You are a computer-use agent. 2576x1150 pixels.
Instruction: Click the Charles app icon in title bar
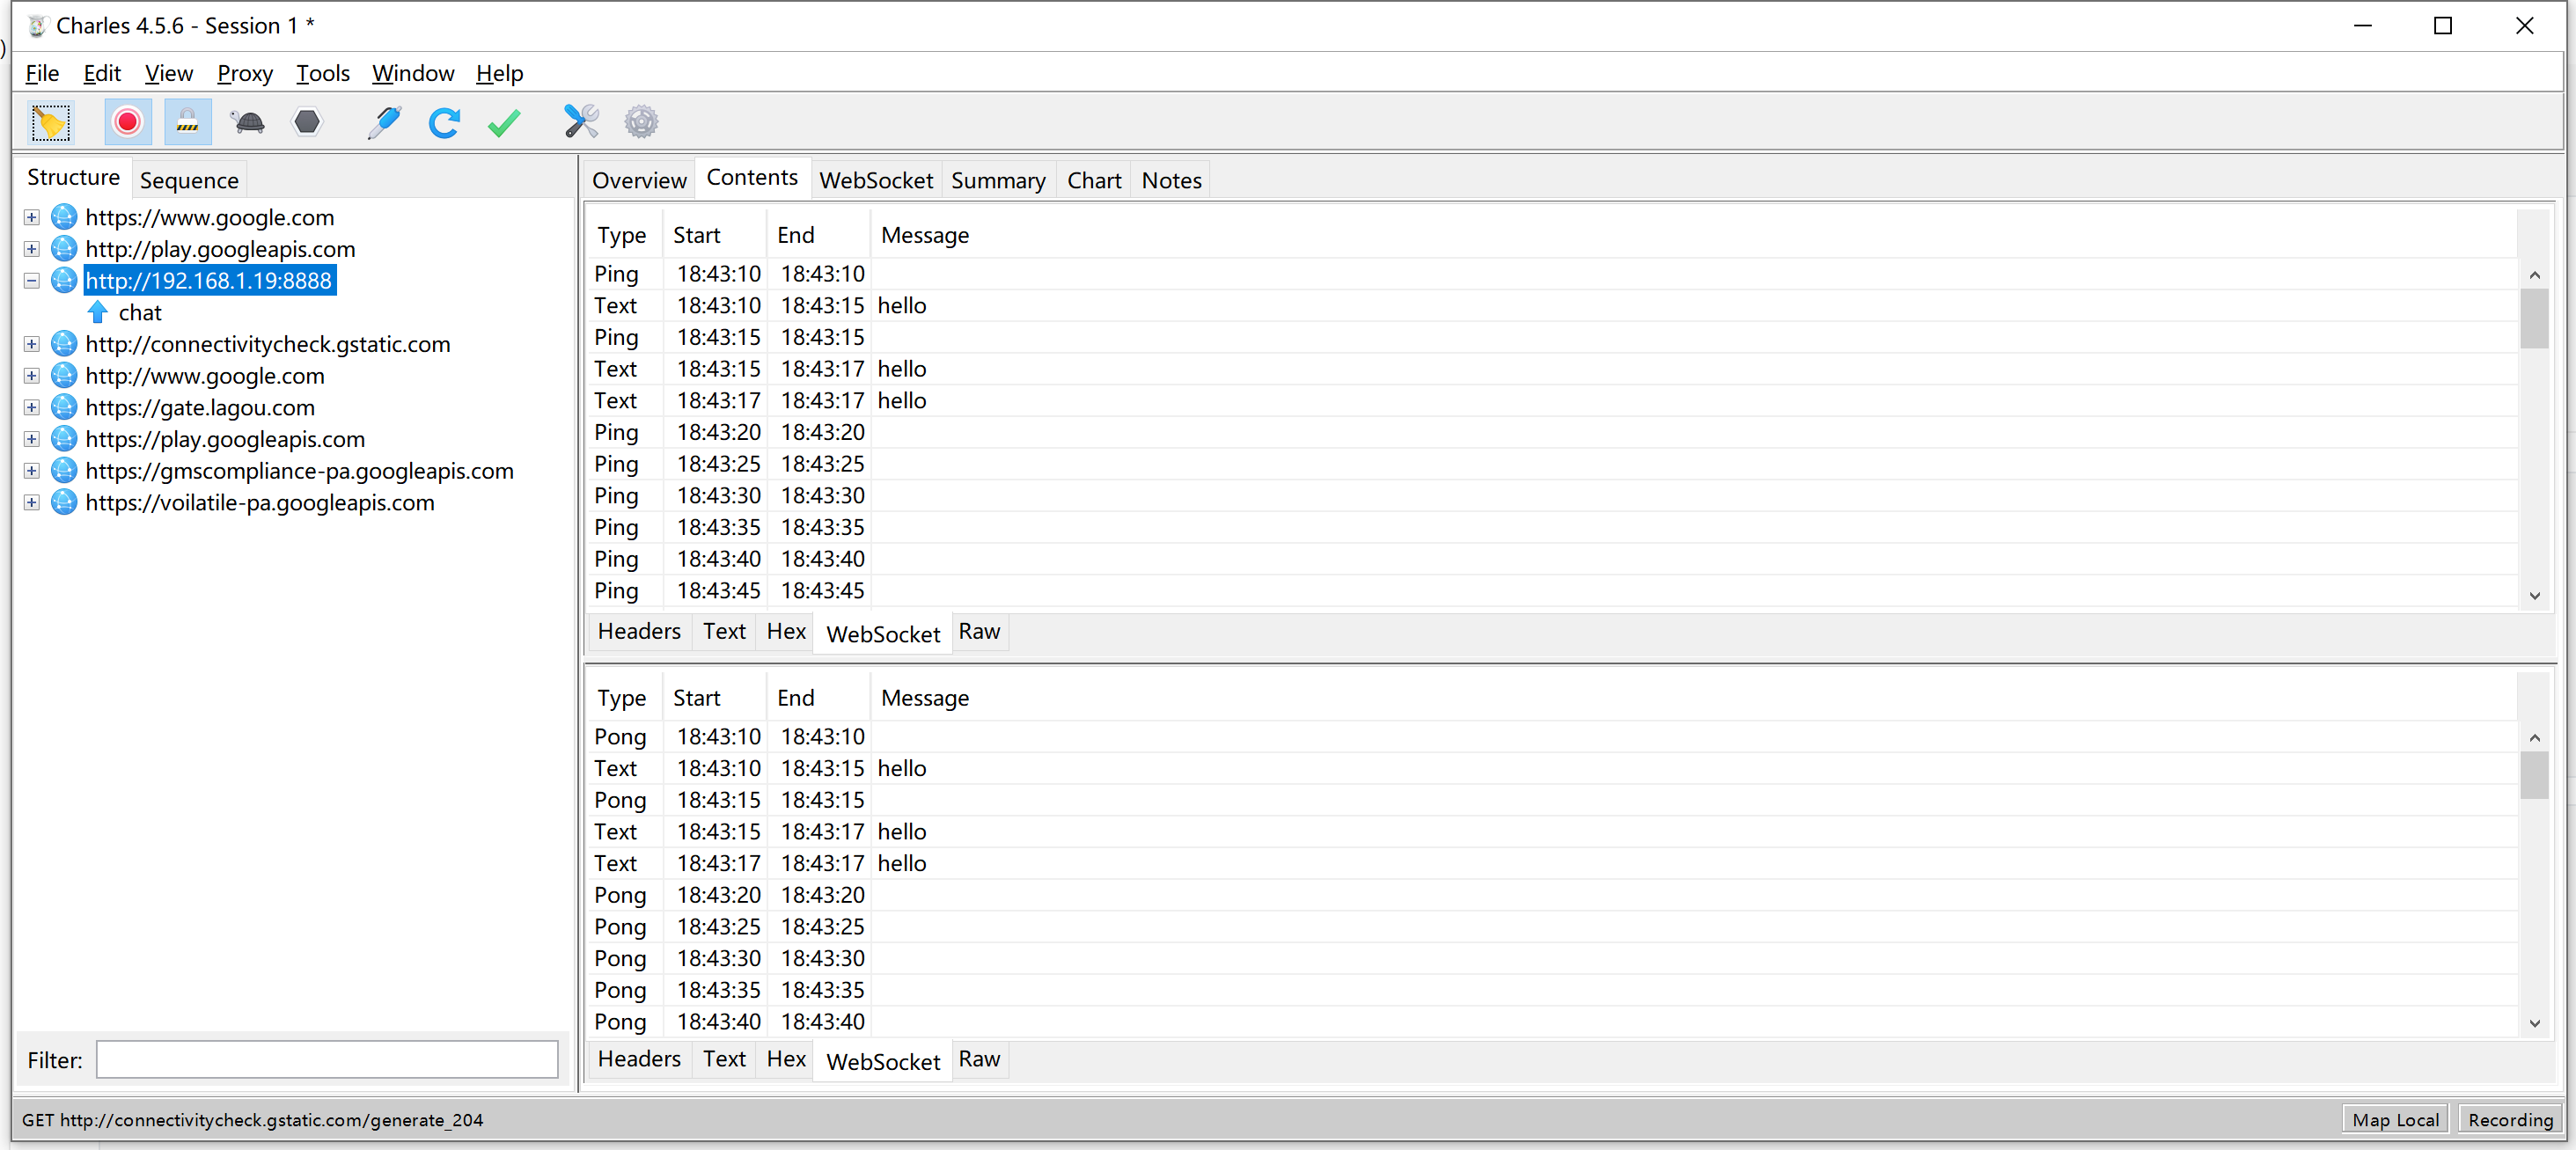pyautogui.click(x=37, y=25)
